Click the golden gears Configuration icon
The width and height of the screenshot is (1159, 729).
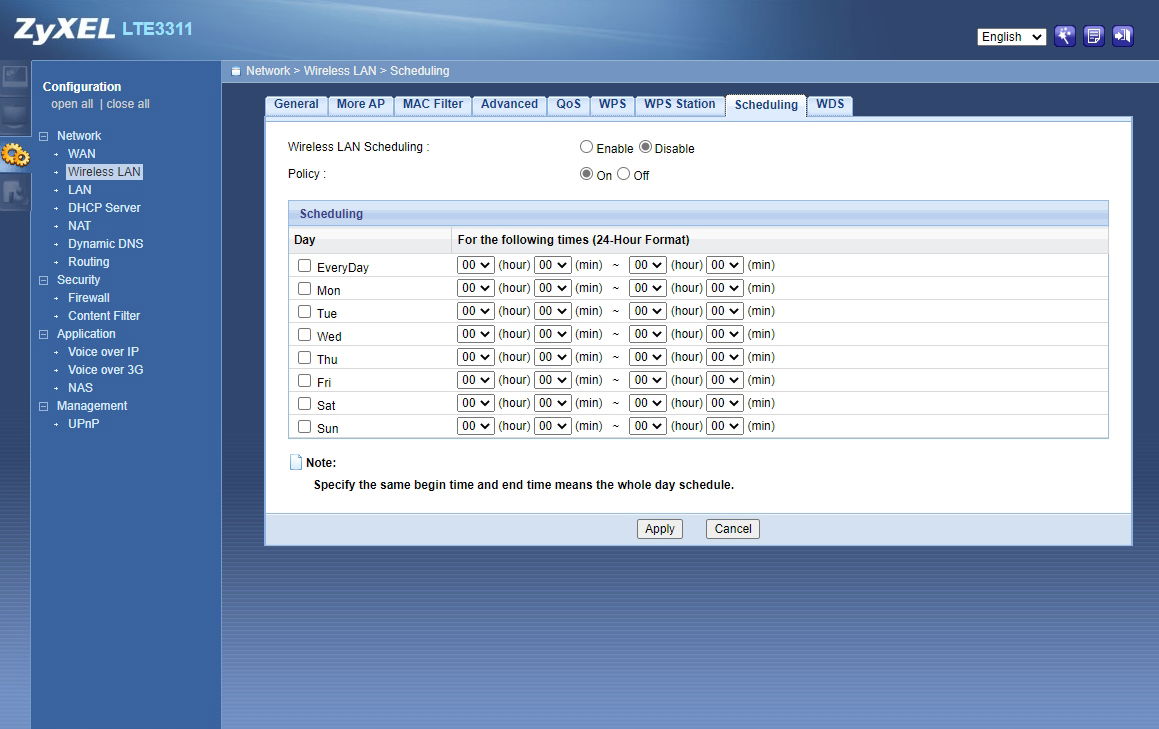click(x=15, y=154)
